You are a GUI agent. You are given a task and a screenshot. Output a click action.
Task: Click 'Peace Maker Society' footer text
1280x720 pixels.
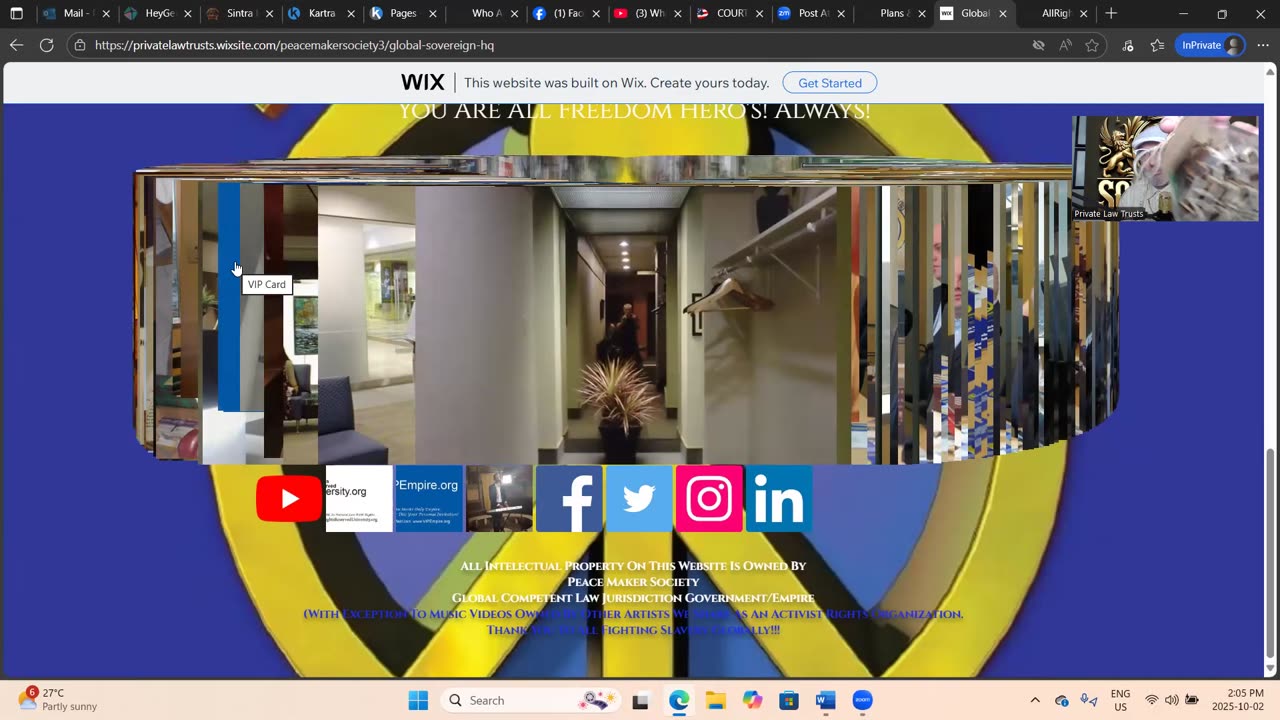click(633, 582)
